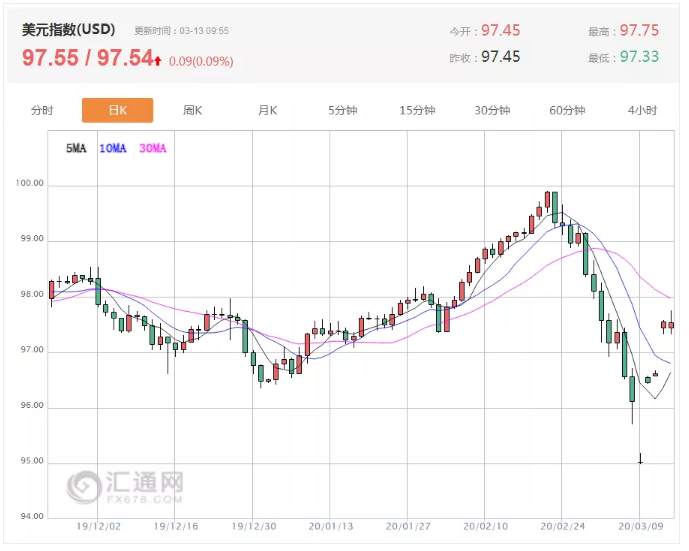Click the last red candle at chart's right edge
Viewport: 689px width, 551px height.
coord(671,324)
